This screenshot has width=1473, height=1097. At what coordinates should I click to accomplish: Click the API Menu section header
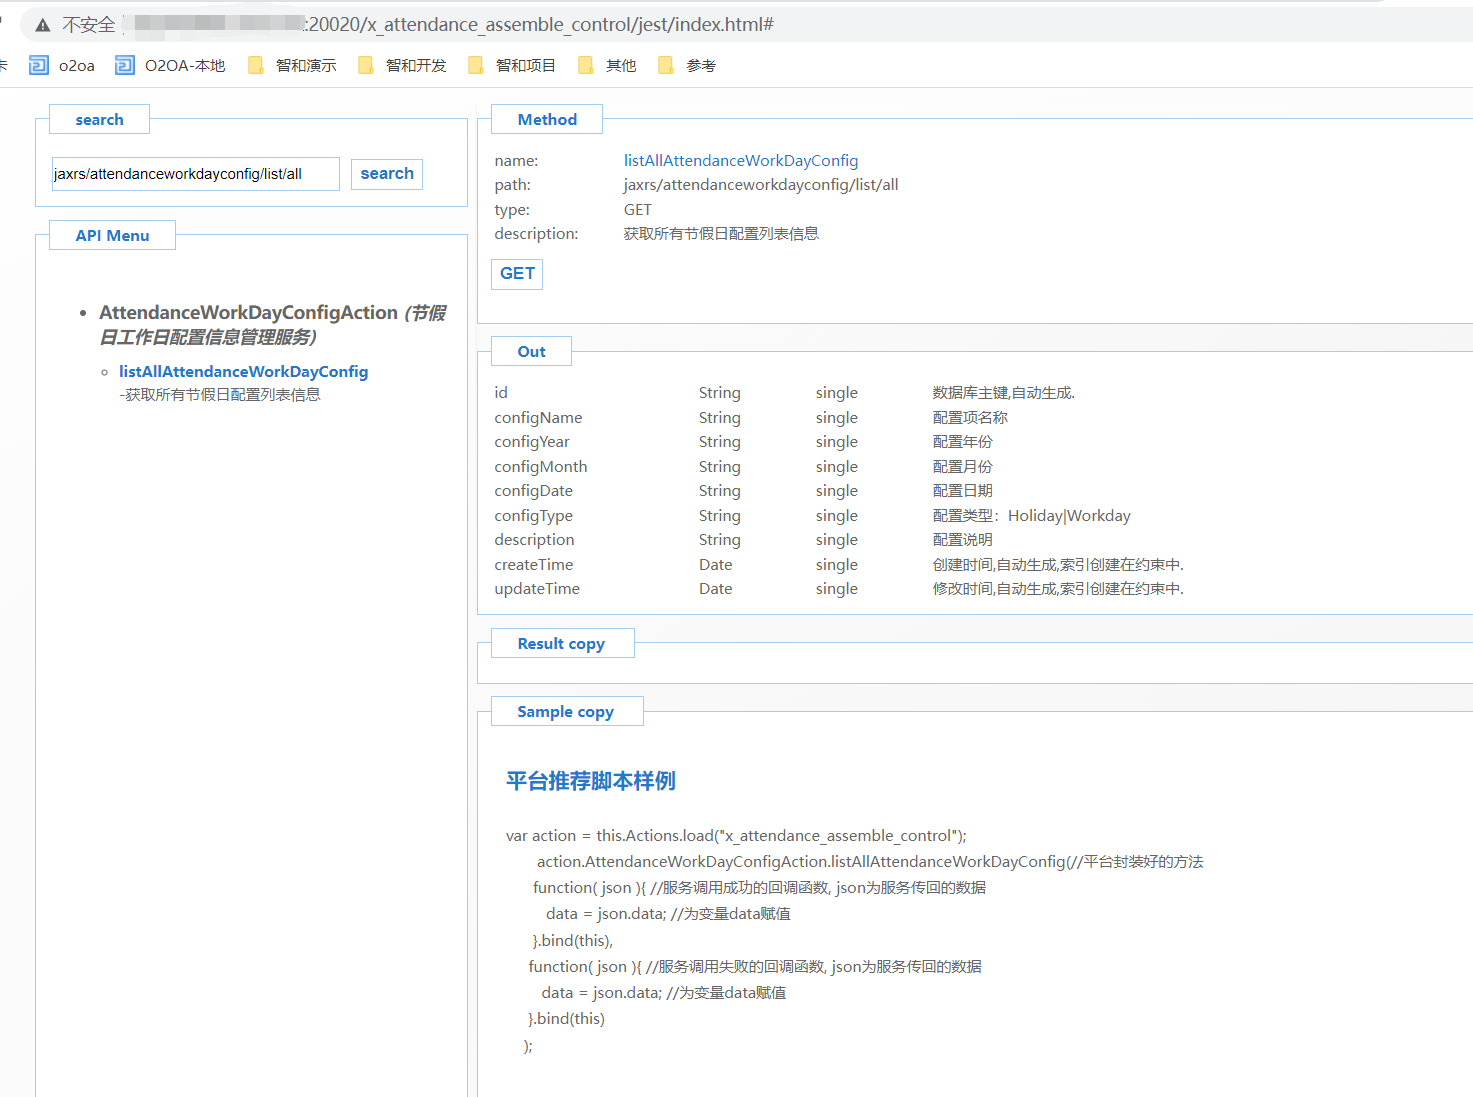(x=112, y=236)
